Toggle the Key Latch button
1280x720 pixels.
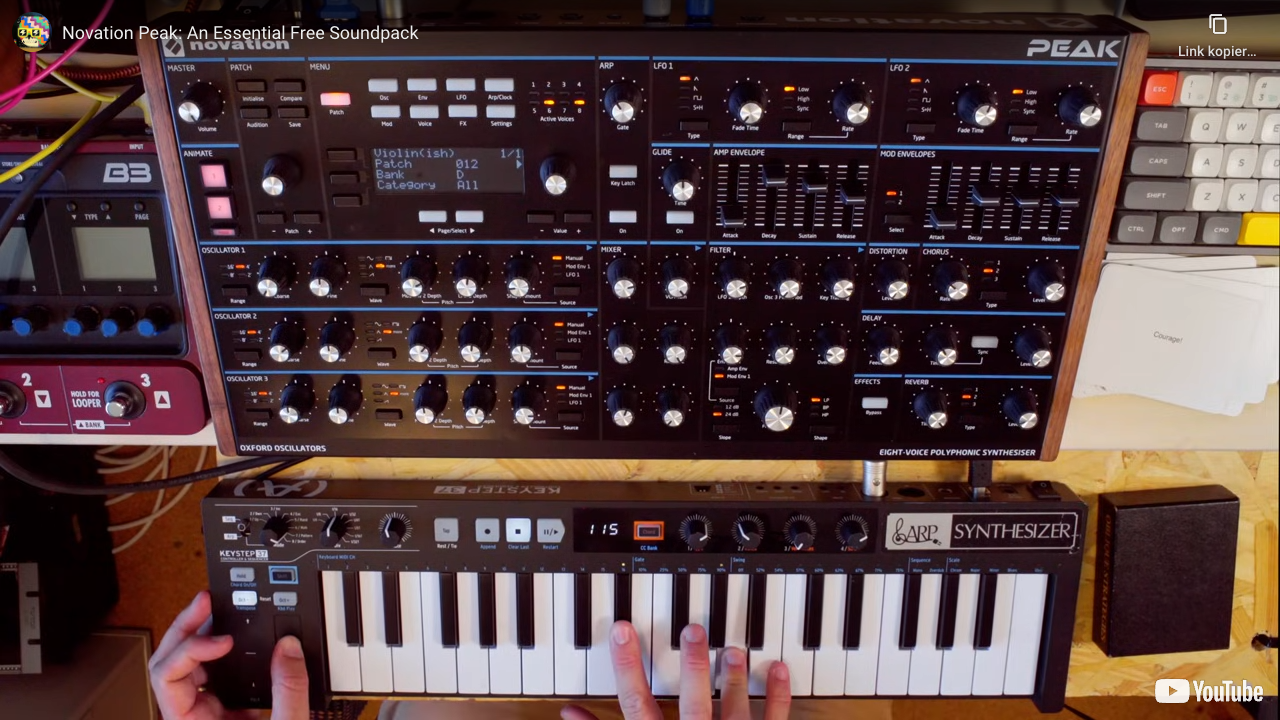point(622,172)
